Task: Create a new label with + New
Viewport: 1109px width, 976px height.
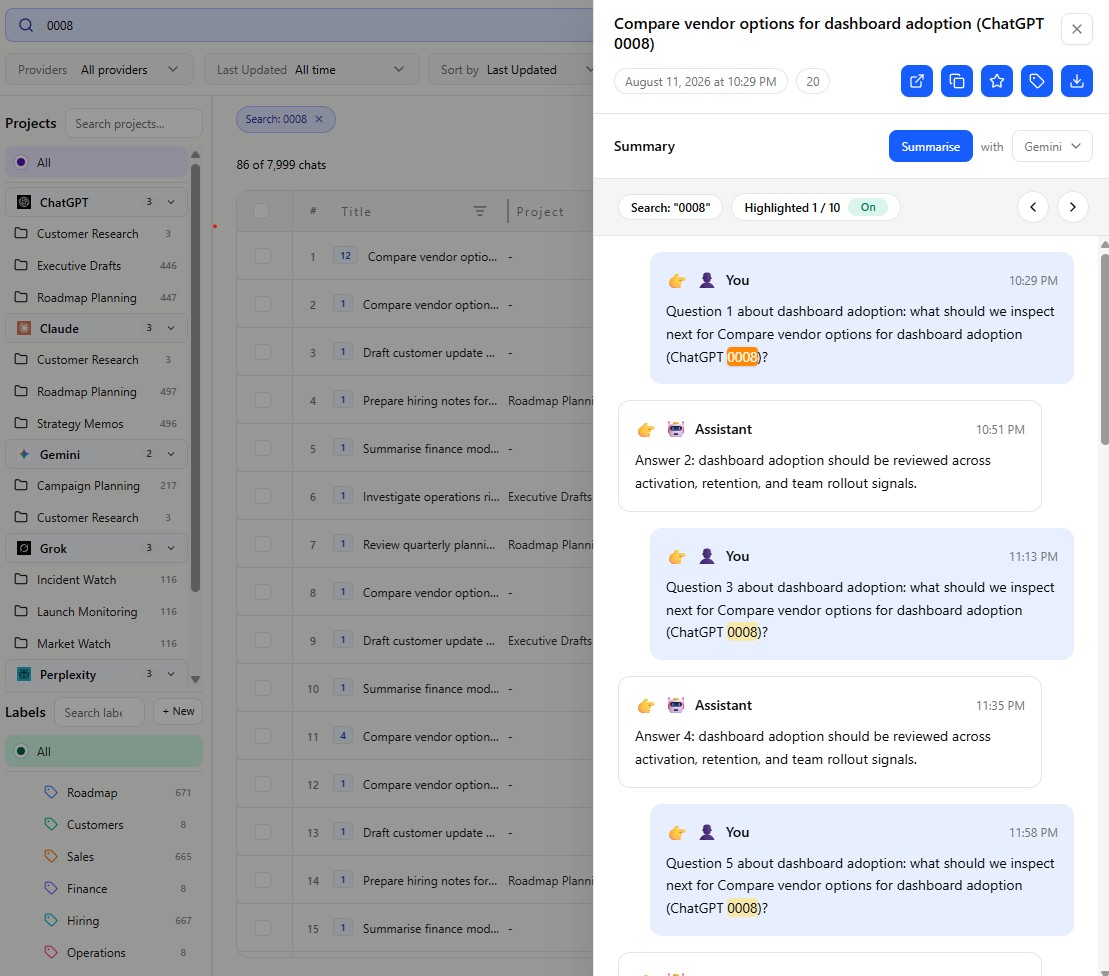Action: click(178, 711)
